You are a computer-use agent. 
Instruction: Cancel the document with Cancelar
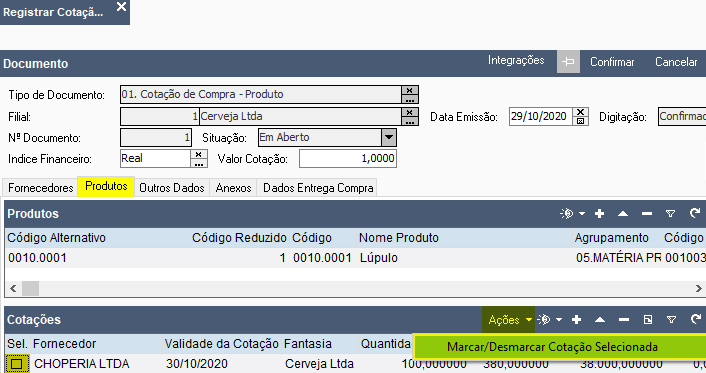(676, 62)
